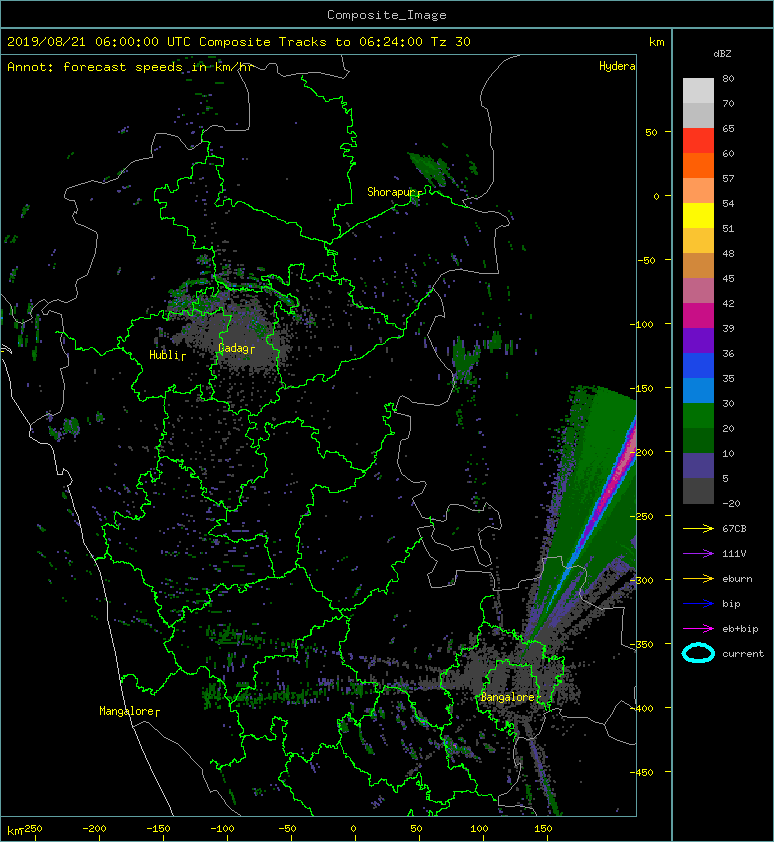
Task: Click the '80' value on dBZ scale
Action: click(x=728, y=78)
